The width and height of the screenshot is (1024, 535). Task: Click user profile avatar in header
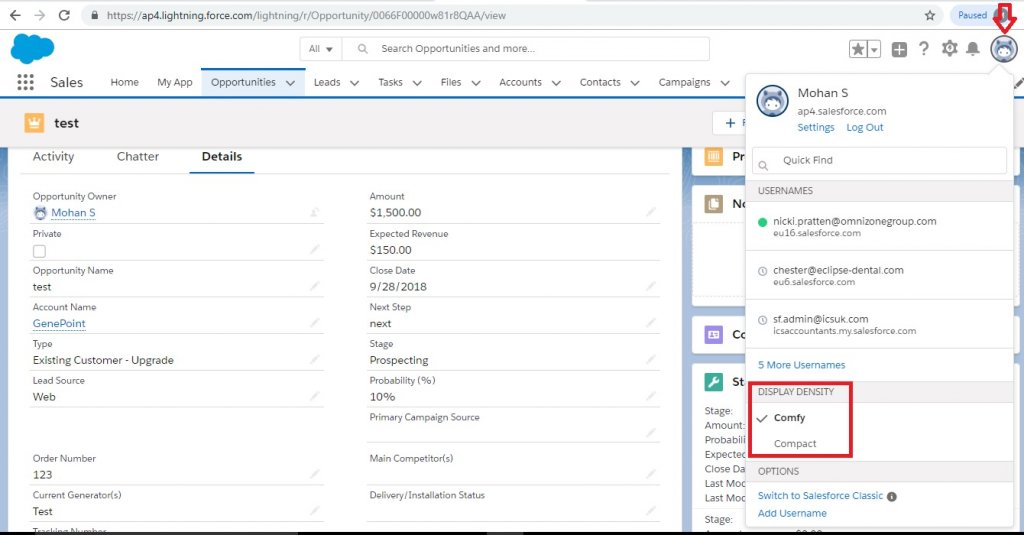(1004, 49)
